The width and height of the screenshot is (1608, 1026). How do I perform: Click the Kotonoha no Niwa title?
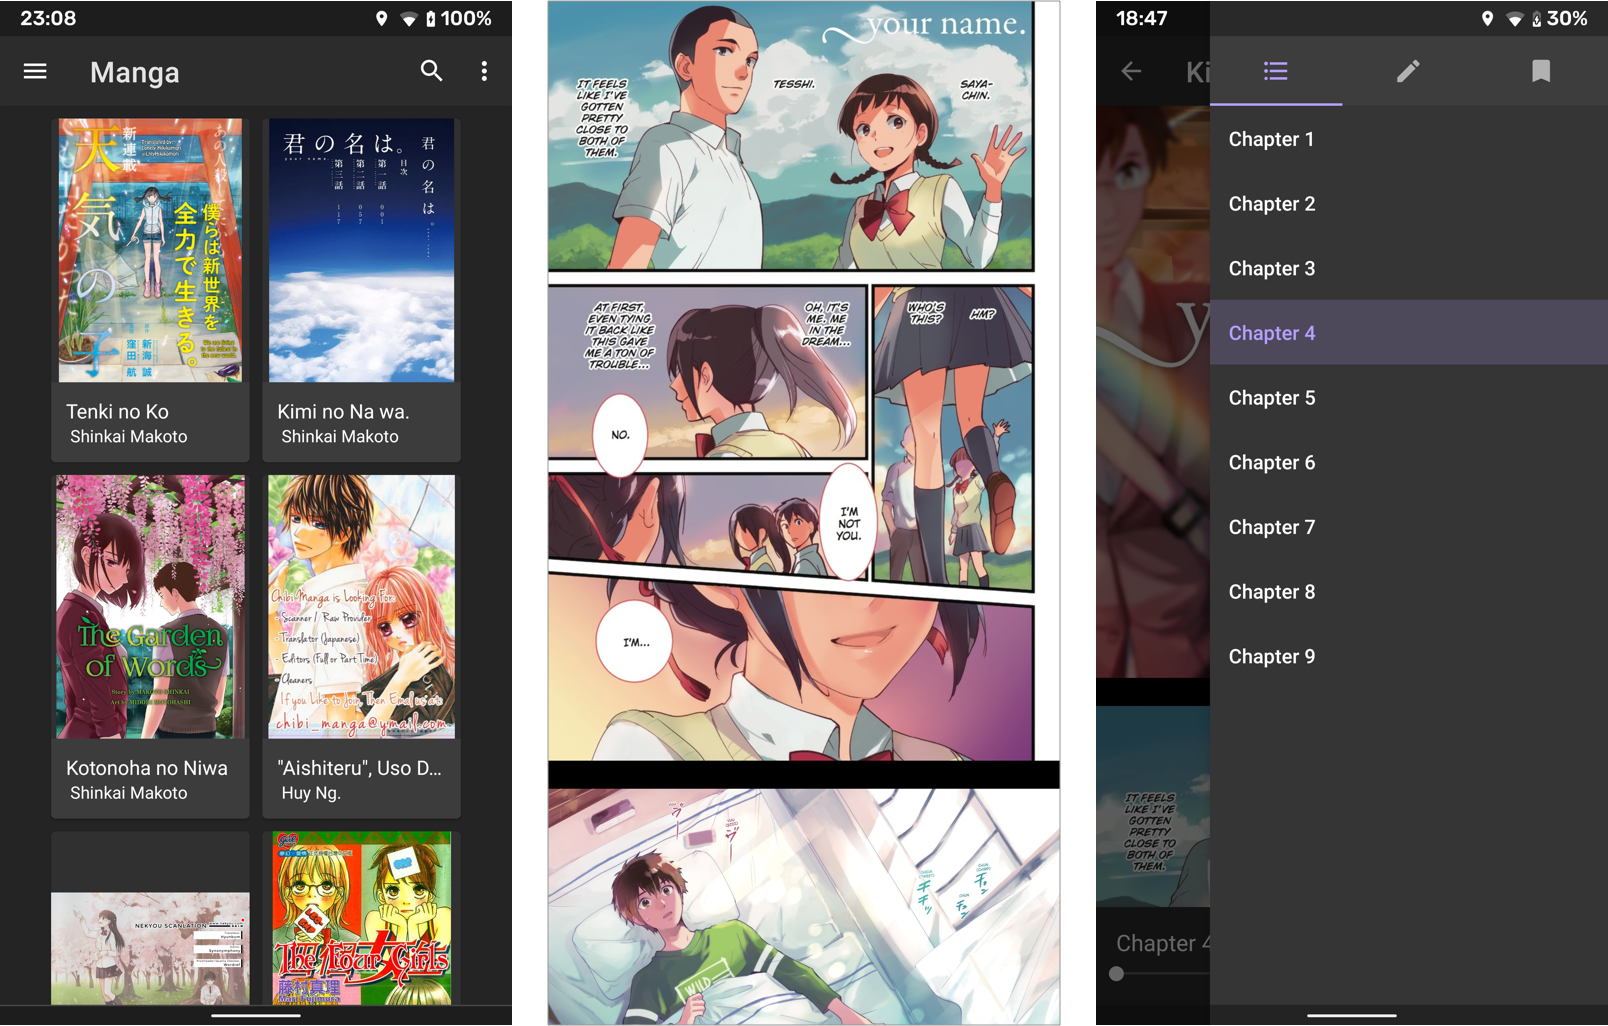coord(147,768)
